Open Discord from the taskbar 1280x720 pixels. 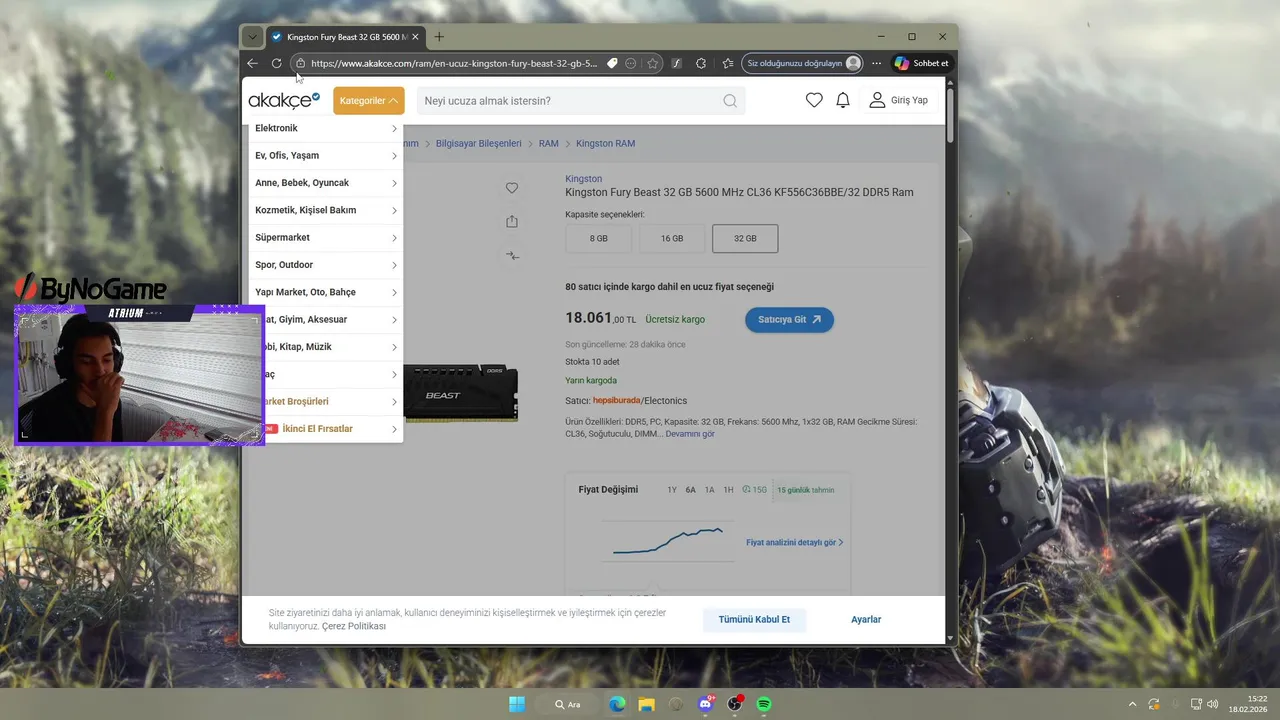point(706,704)
